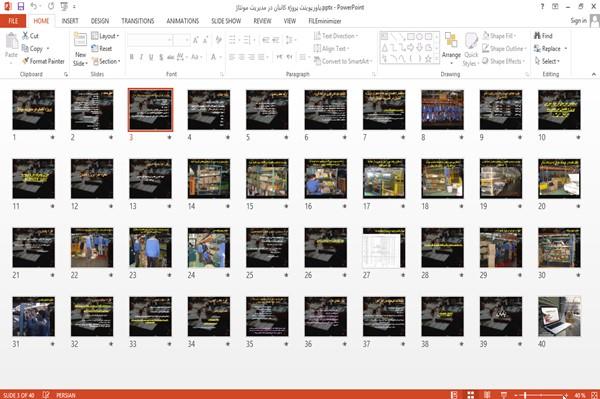Screen dimensions: 600x399
Task: Click the 40% zoom level button
Action: pos(580,395)
